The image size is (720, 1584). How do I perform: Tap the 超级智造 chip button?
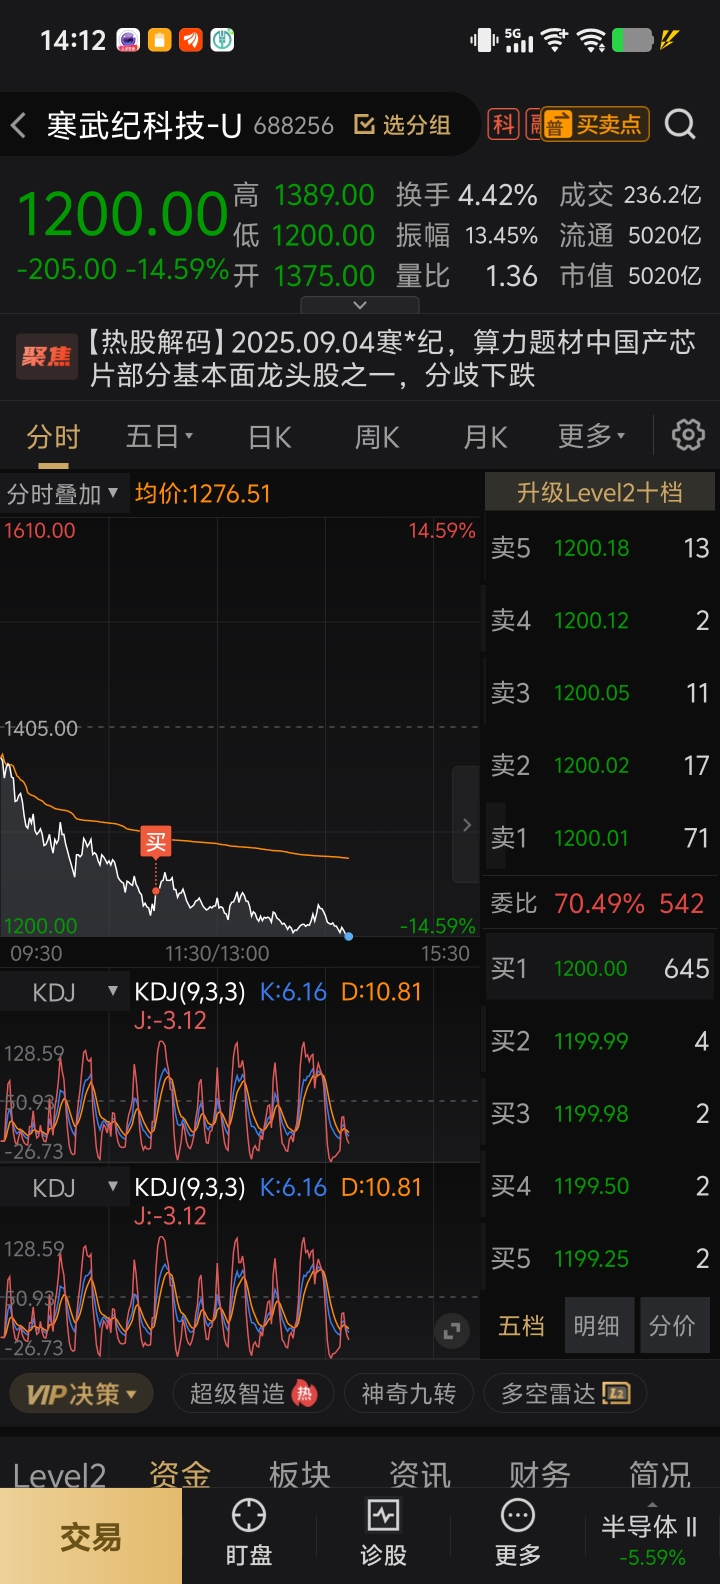coord(253,1393)
